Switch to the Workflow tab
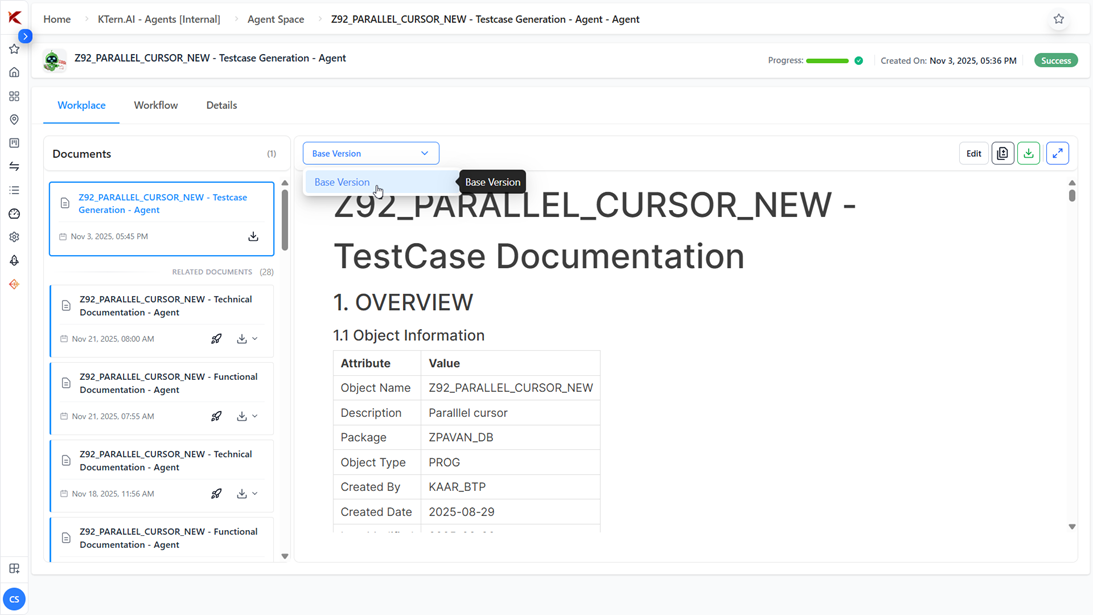This screenshot has width=1093, height=615. pyautogui.click(x=156, y=105)
